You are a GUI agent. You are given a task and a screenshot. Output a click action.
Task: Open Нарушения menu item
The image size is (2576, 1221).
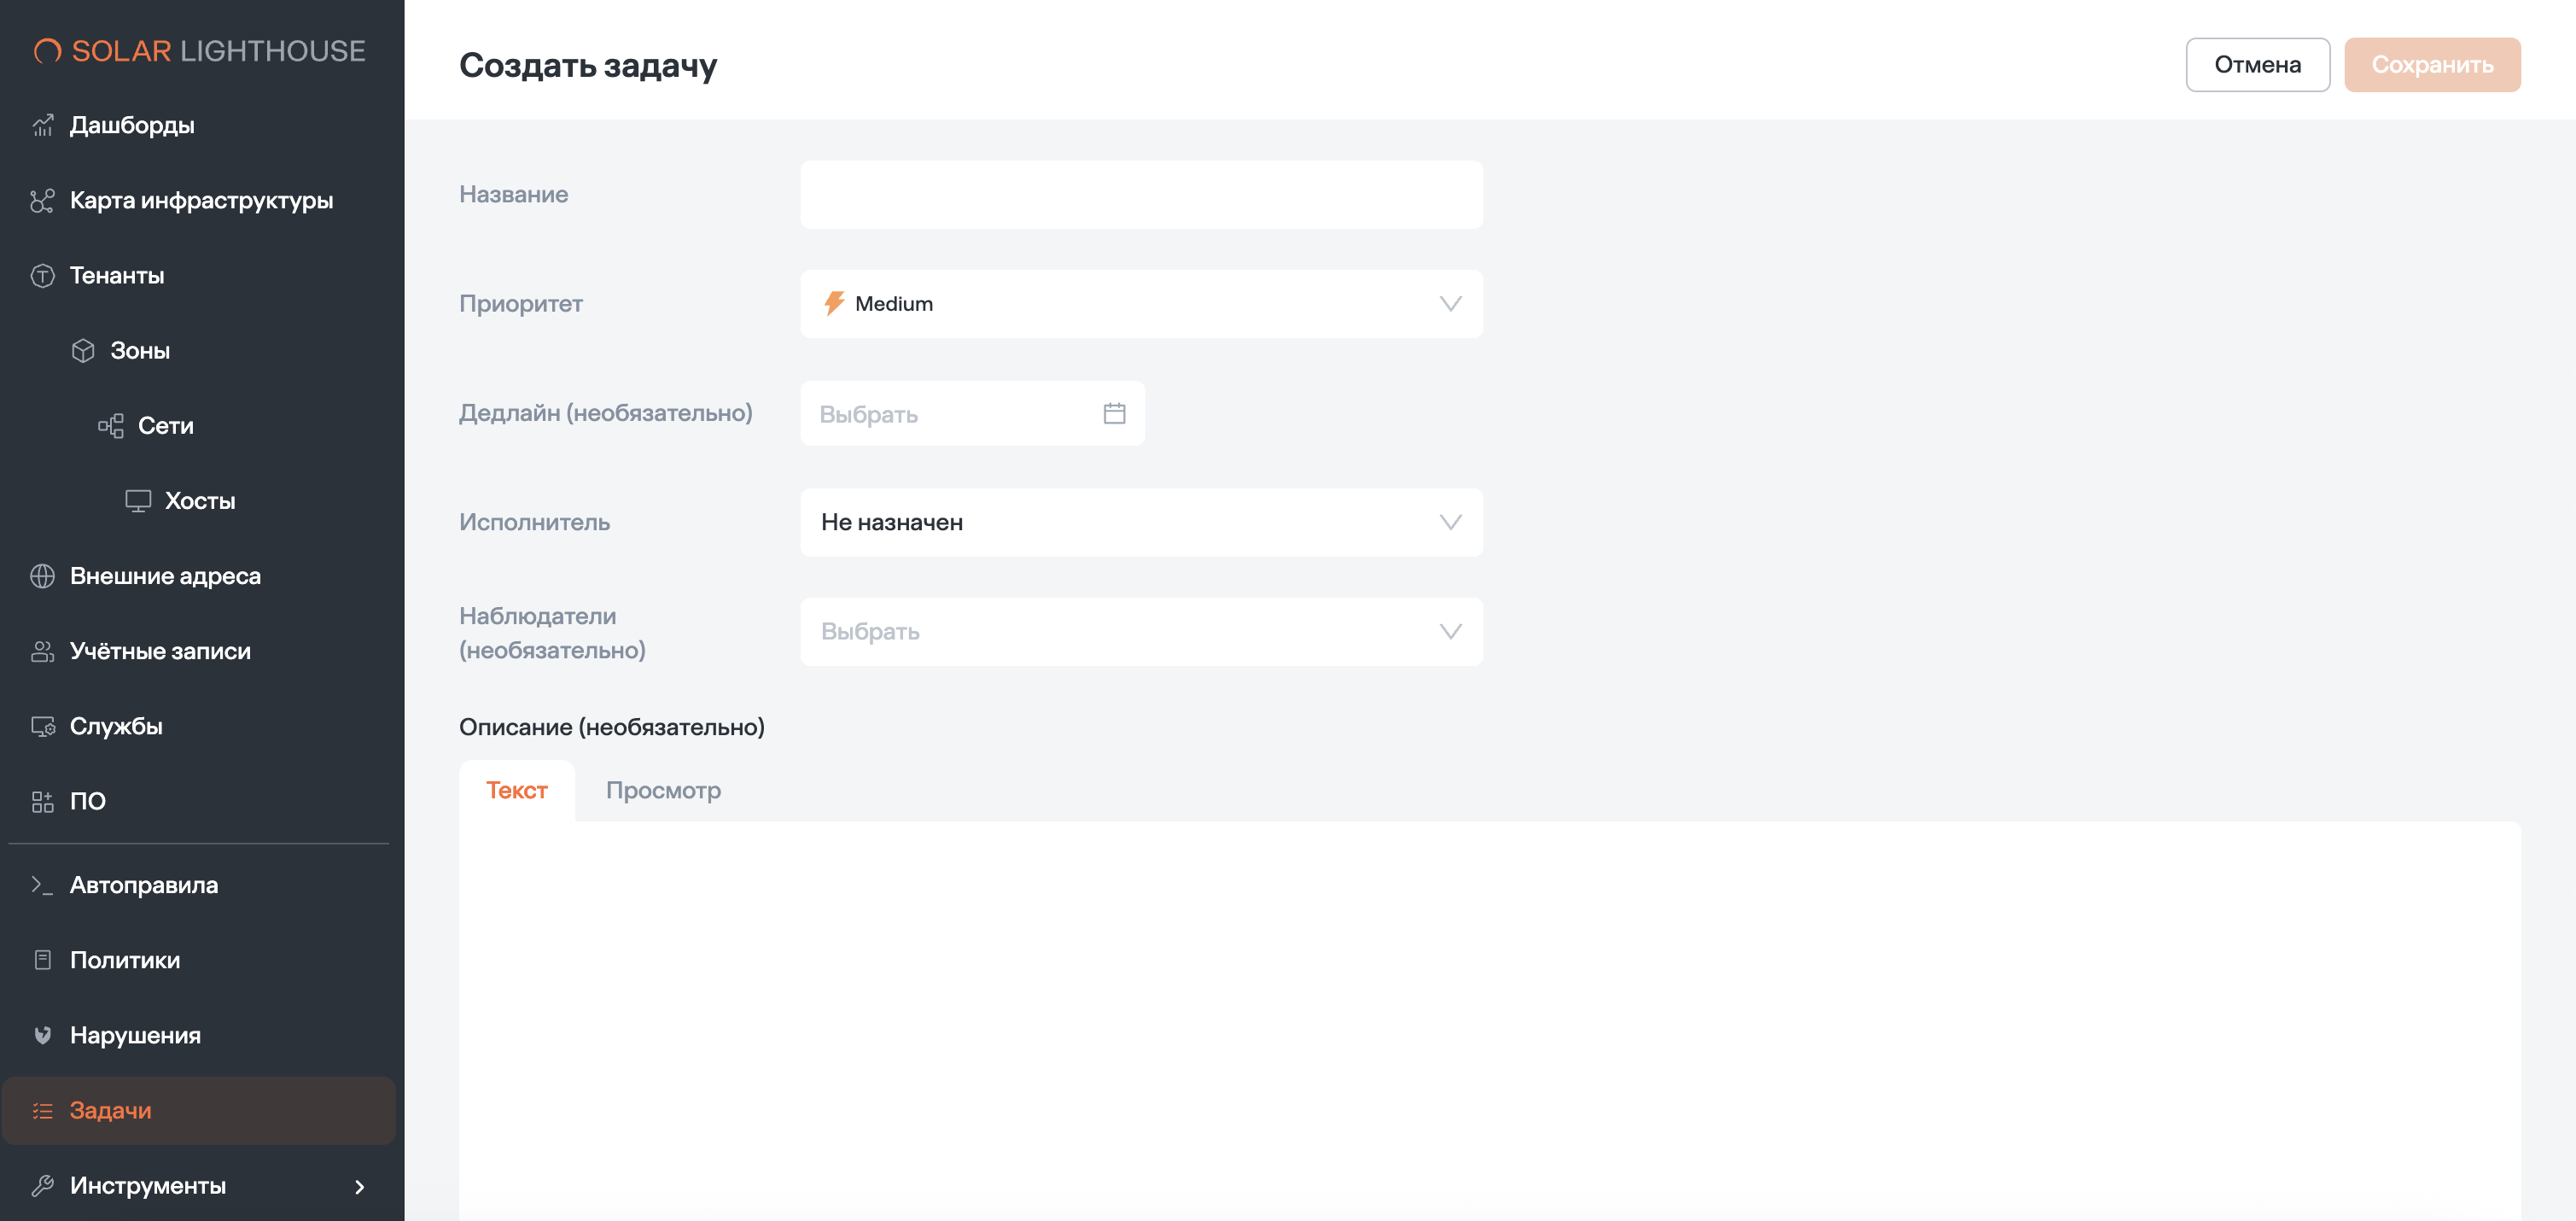coord(199,1035)
